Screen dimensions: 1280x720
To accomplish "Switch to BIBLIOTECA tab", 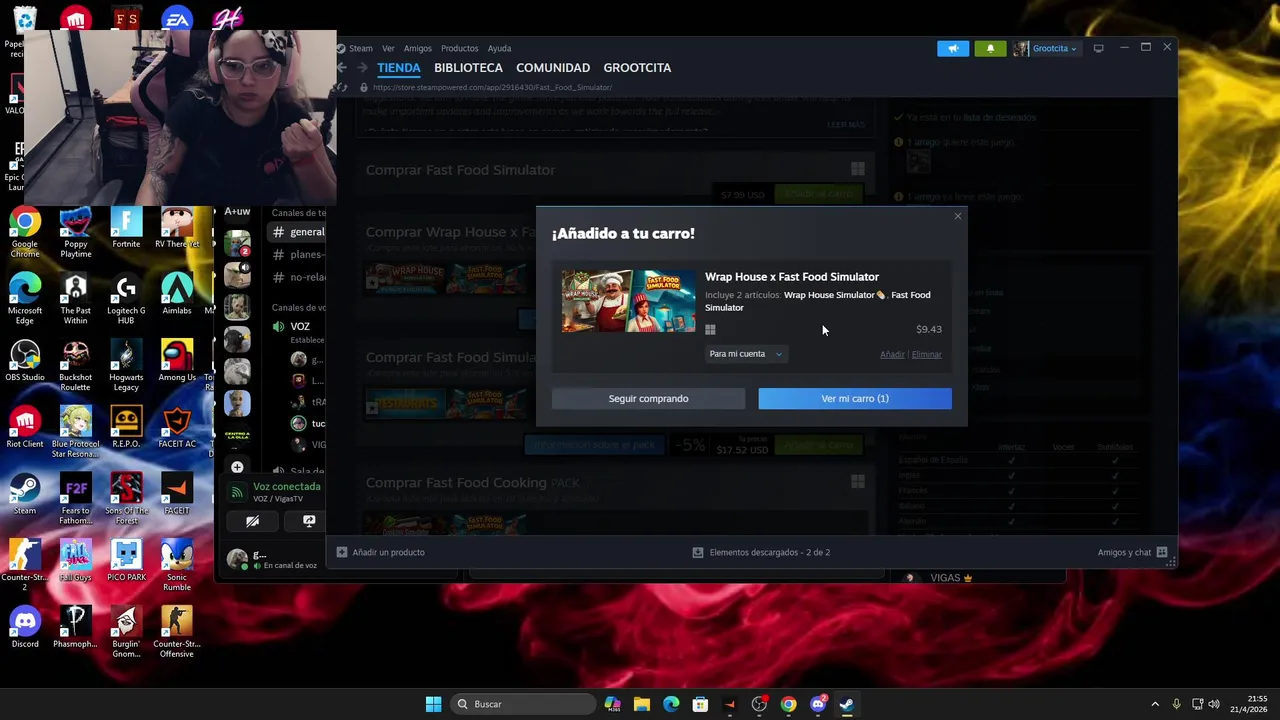I will tap(468, 68).
